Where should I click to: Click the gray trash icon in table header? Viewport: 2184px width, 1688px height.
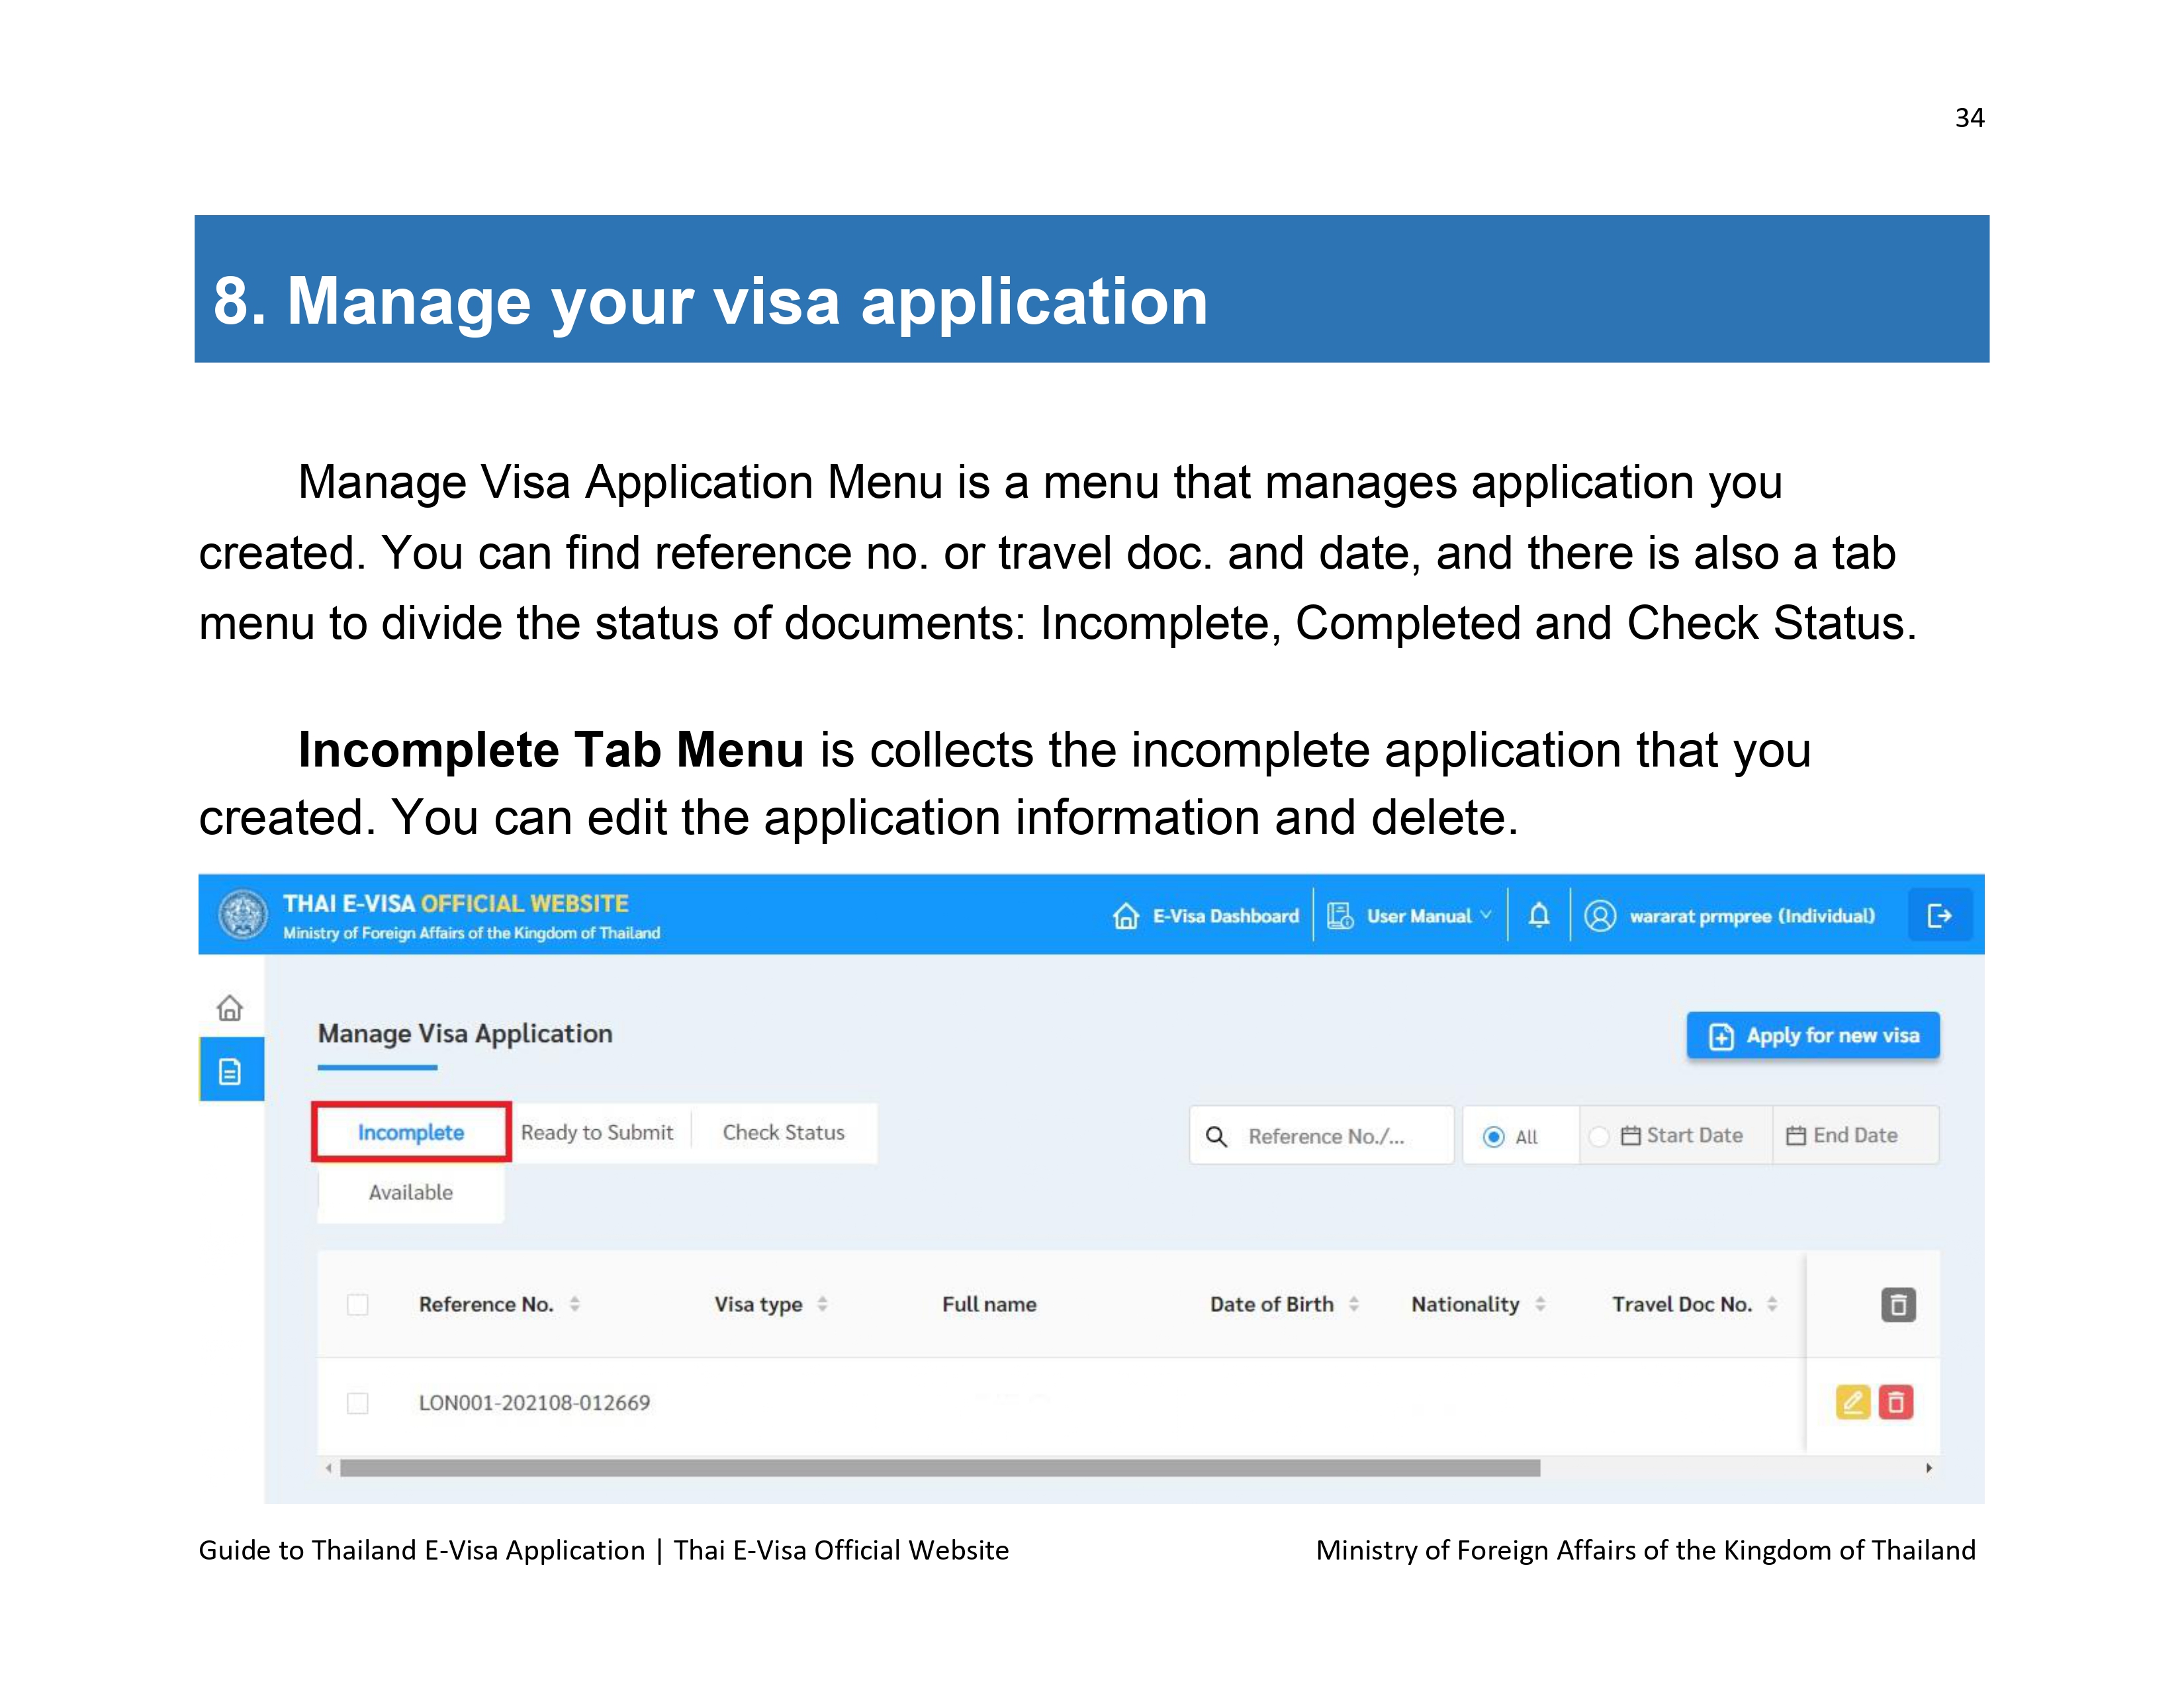coord(1898,1304)
